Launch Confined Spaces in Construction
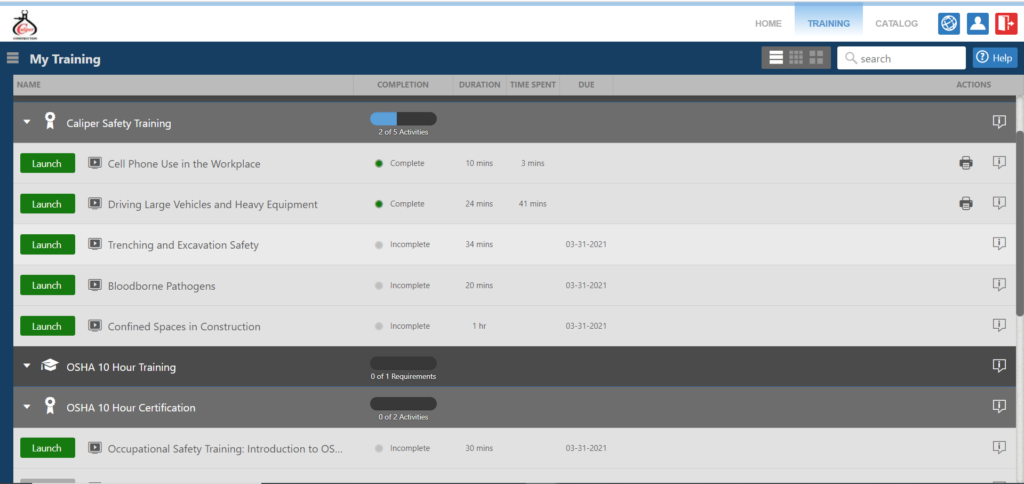Image resolution: width=1024 pixels, height=484 pixels. coord(47,326)
